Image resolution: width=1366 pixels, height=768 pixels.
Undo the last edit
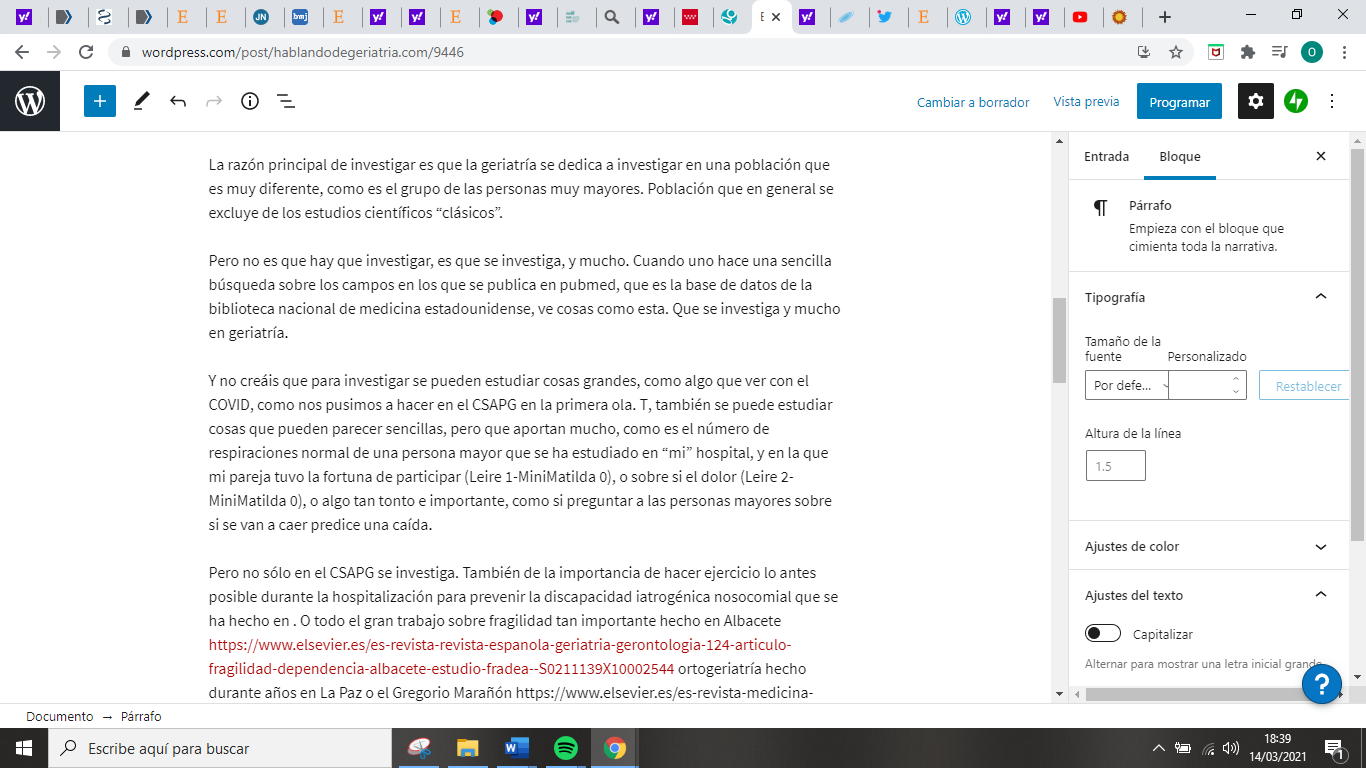178,101
